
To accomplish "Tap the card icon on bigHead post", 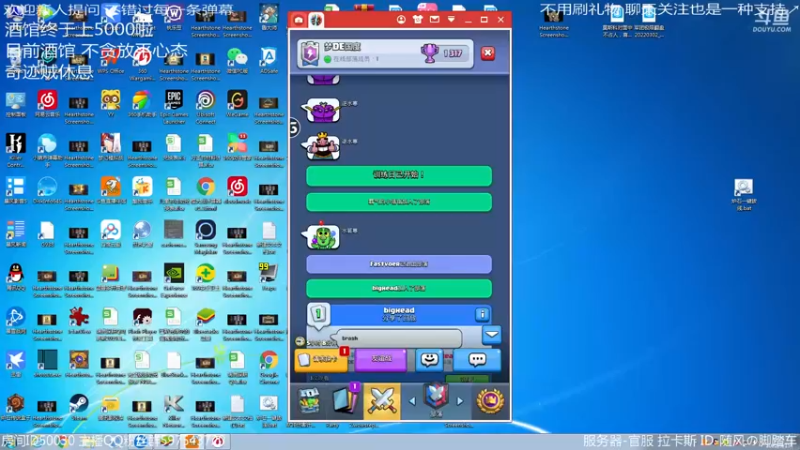I will tap(318, 314).
